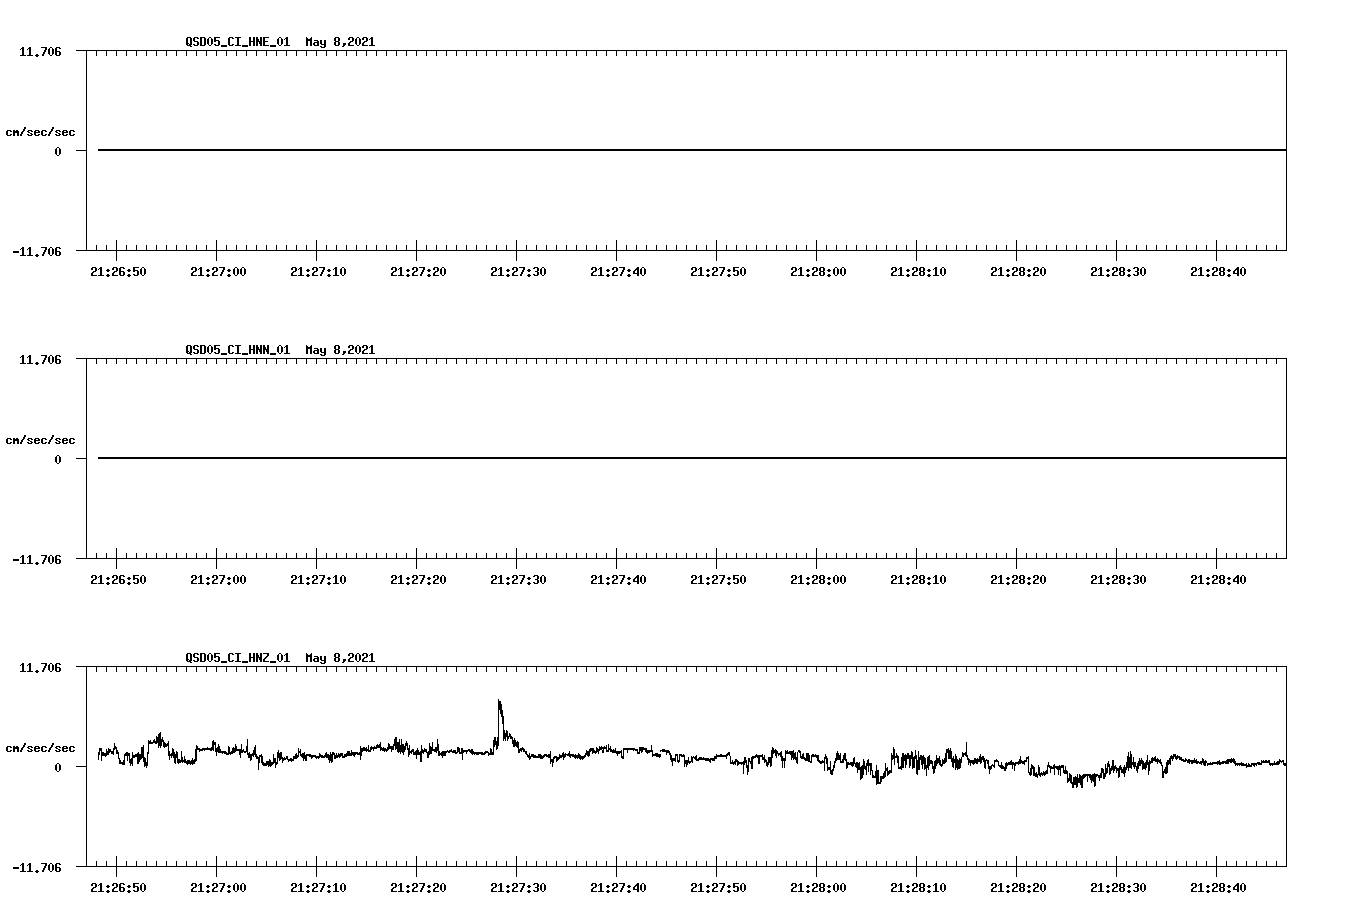Click the cm/sec/sec label on the HNZ plot
1358x924 pixels.
coord(40,746)
